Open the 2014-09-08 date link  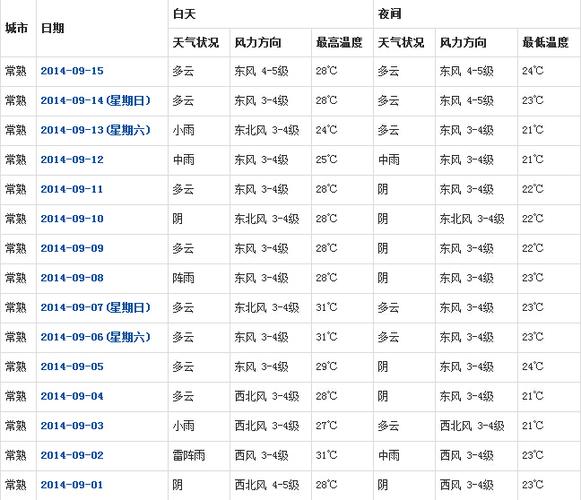point(72,278)
